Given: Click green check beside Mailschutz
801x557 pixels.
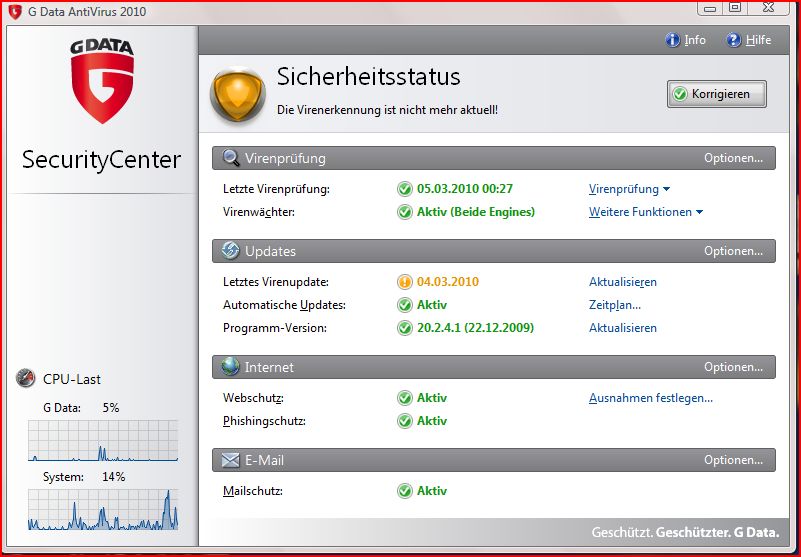Looking at the screenshot, I should [x=405, y=491].
